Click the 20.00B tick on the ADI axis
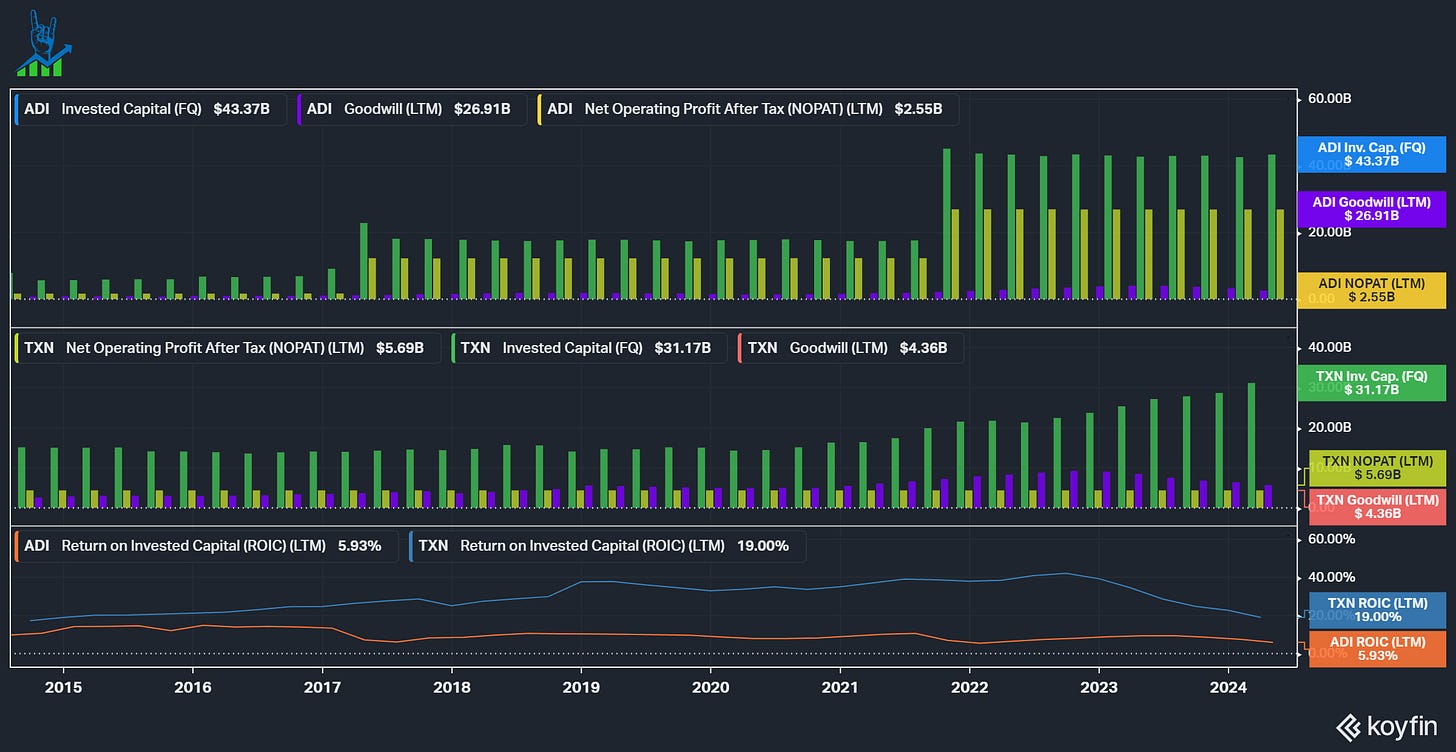 pos(1329,232)
